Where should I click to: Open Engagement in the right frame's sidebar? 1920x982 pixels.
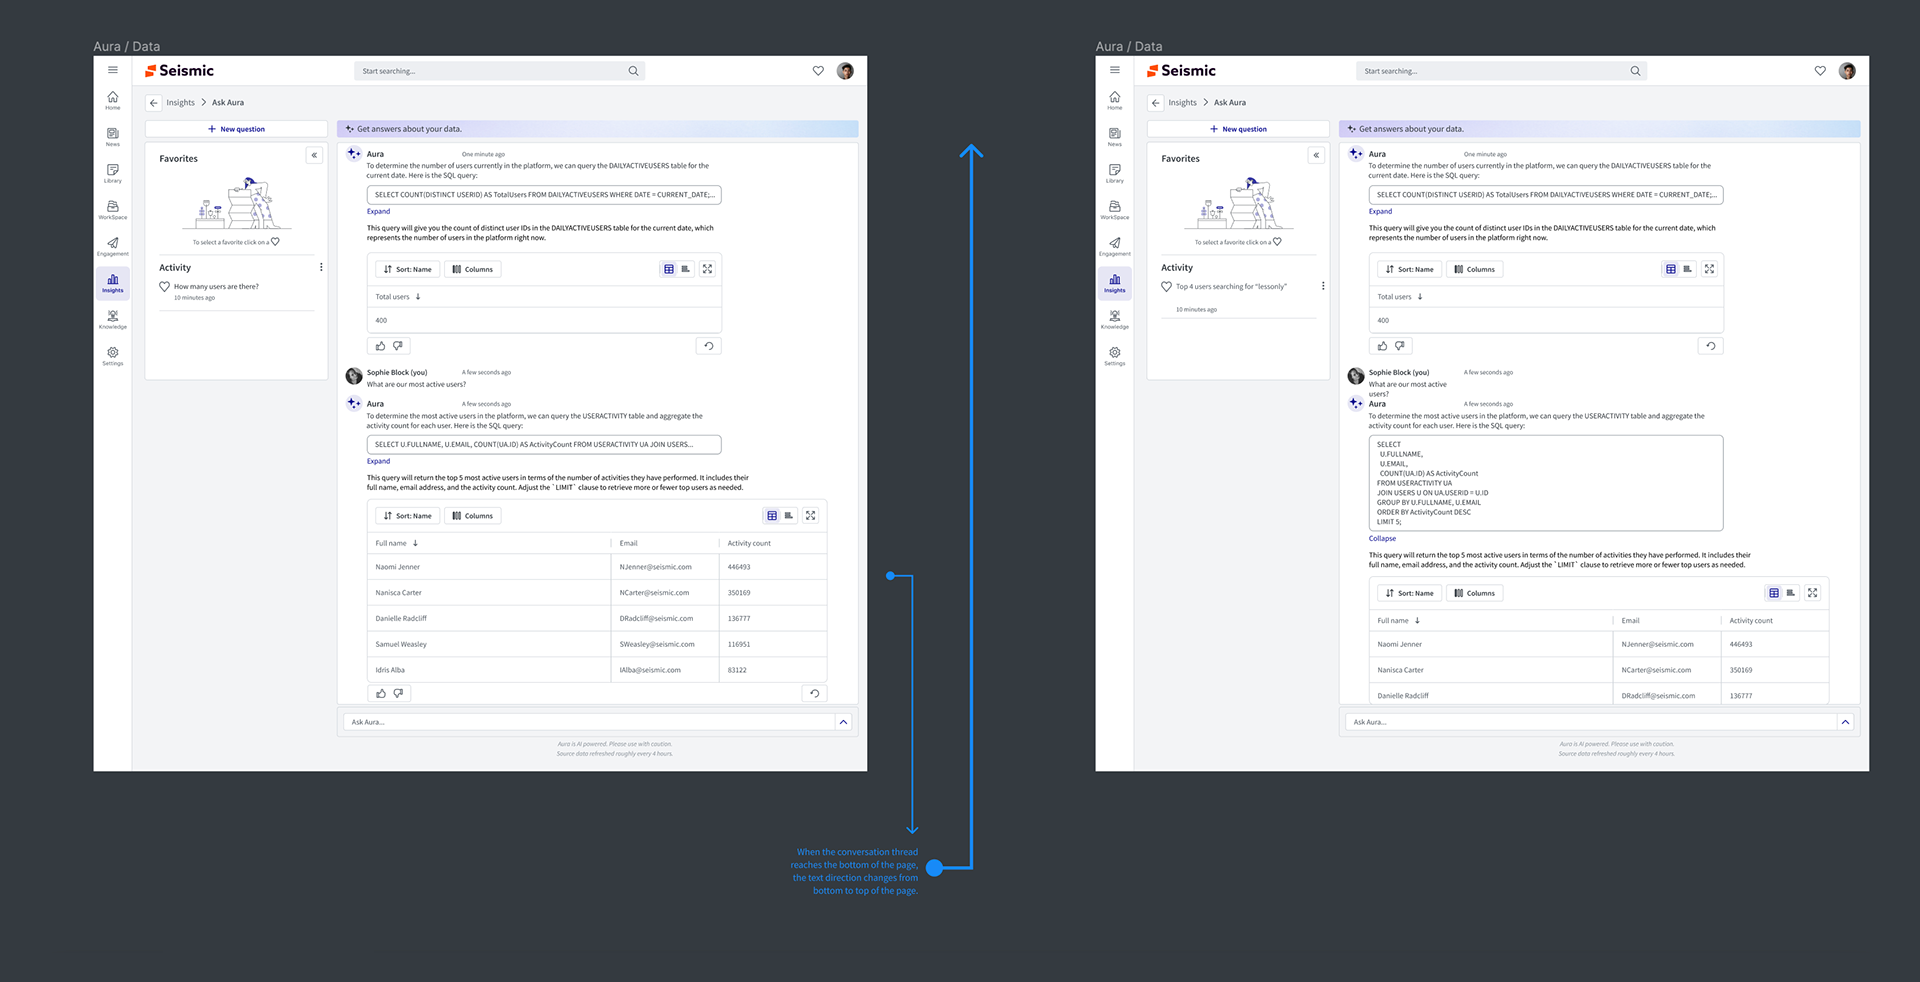pos(1115,246)
